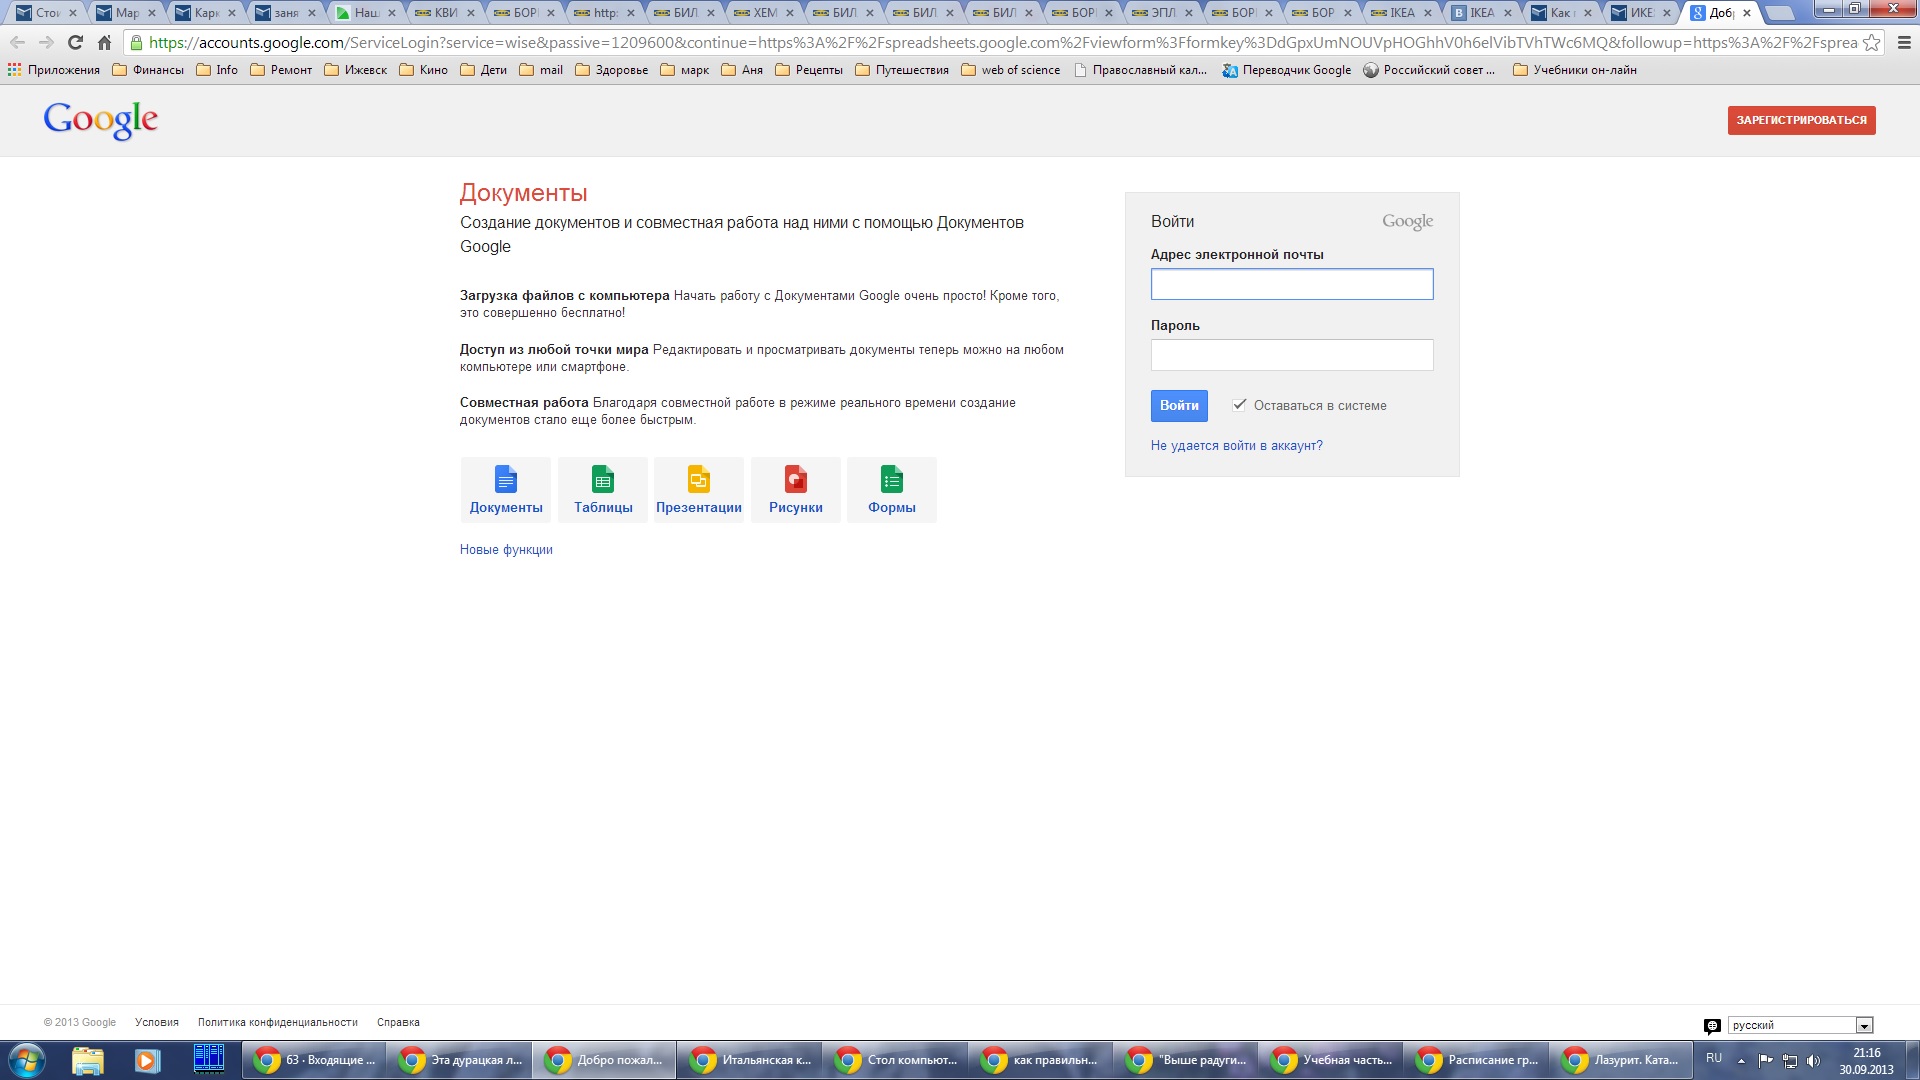The image size is (1920, 1080).
Task: Open the Приложения apps shortcut
Action: tap(54, 70)
